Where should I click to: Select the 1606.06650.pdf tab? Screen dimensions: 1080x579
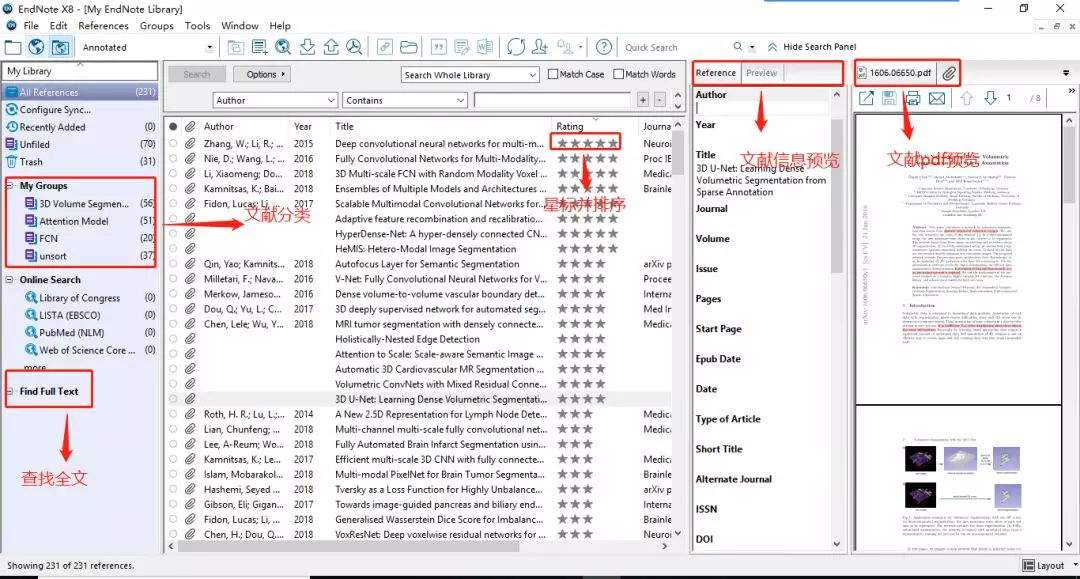click(893, 73)
